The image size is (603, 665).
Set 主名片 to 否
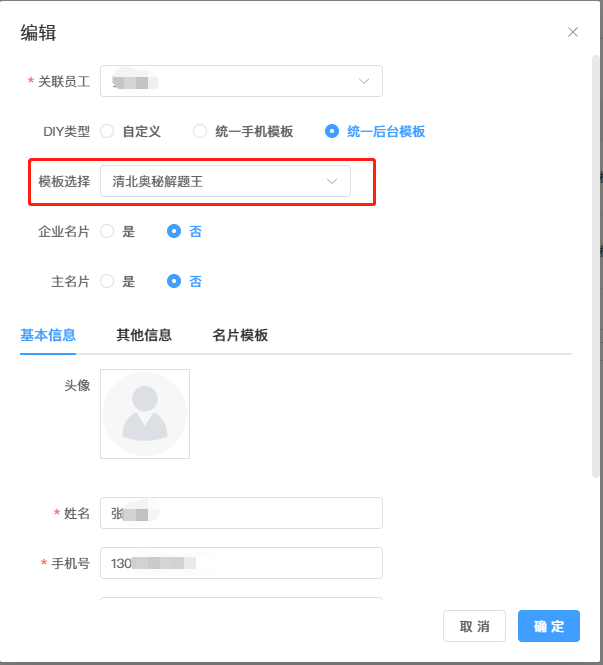point(174,281)
